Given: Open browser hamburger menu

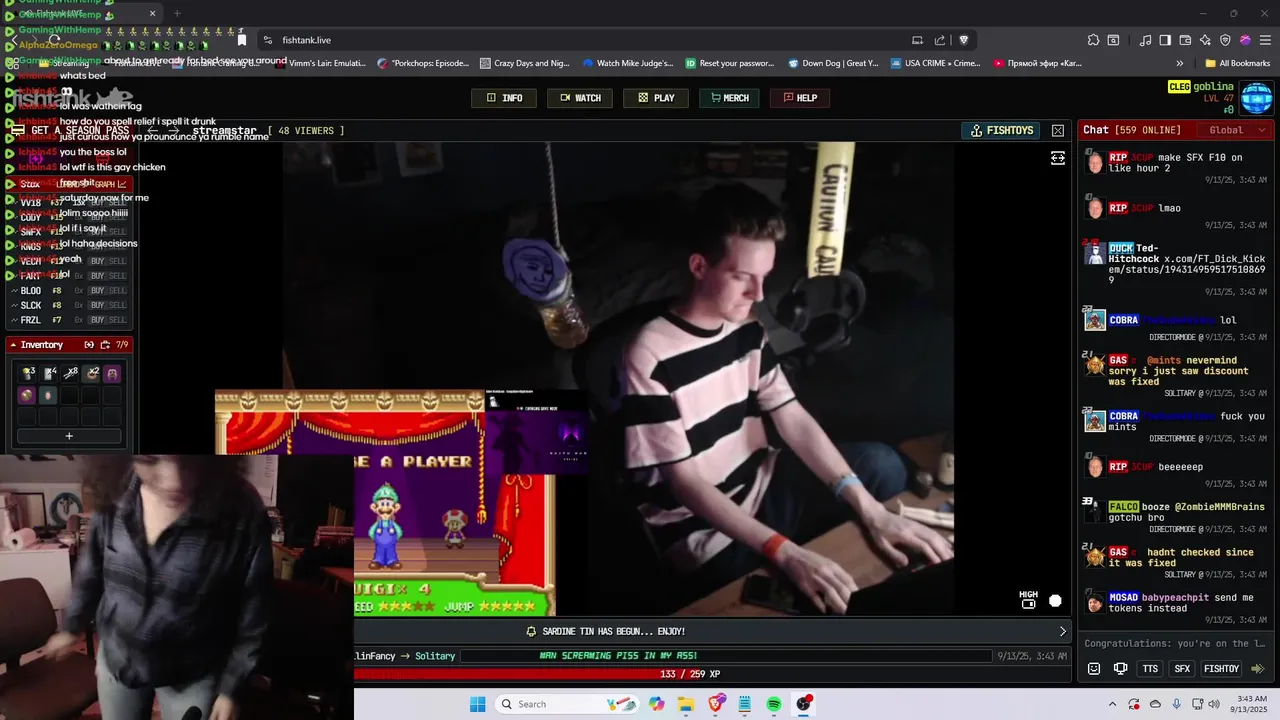Looking at the screenshot, I should 1265,40.
